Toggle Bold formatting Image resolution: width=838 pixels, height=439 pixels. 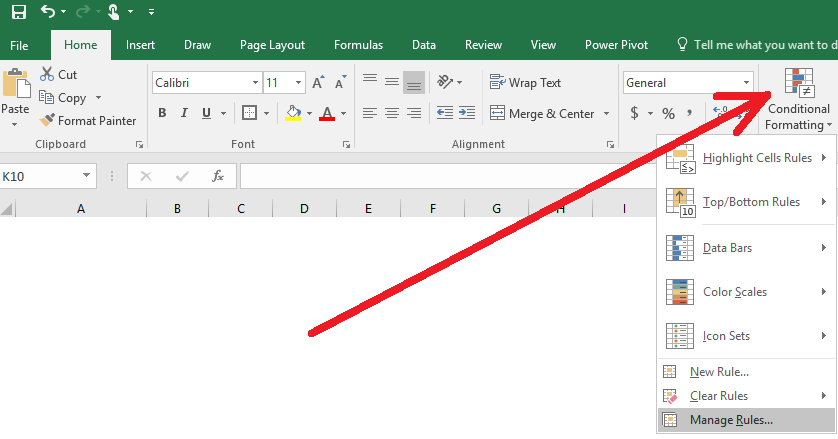click(162, 113)
